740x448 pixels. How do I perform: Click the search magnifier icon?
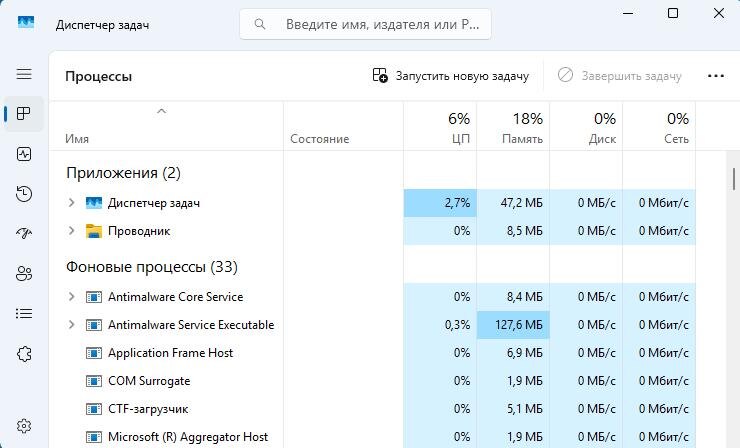coord(260,24)
